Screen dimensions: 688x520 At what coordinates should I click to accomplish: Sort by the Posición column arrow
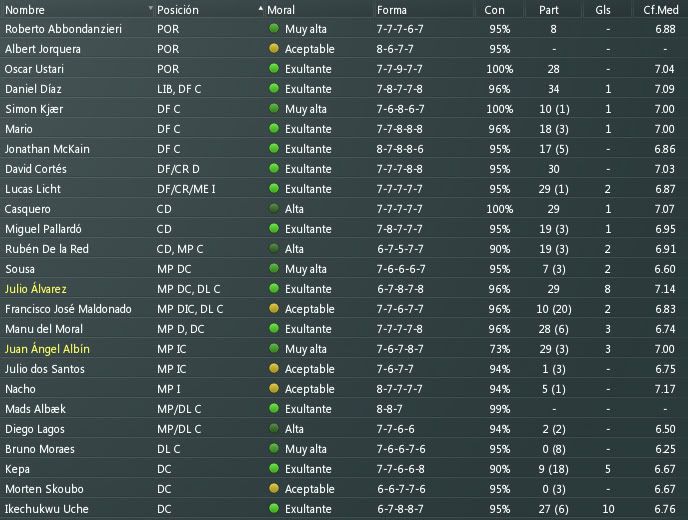click(261, 8)
